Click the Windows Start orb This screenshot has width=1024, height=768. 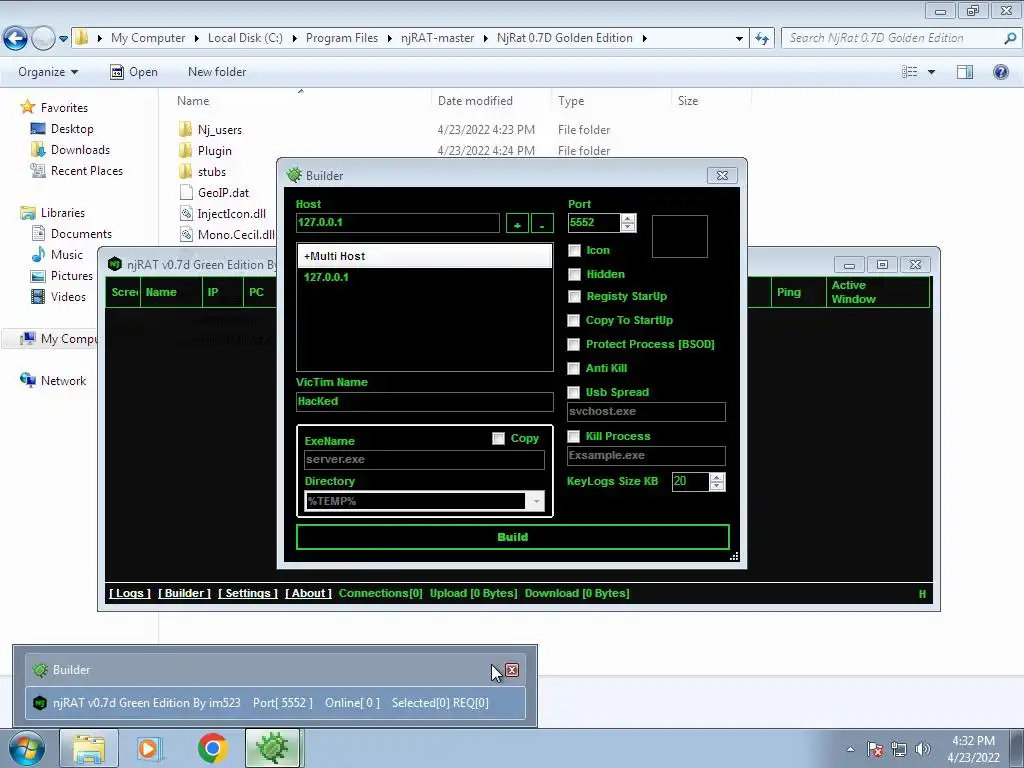(x=25, y=748)
